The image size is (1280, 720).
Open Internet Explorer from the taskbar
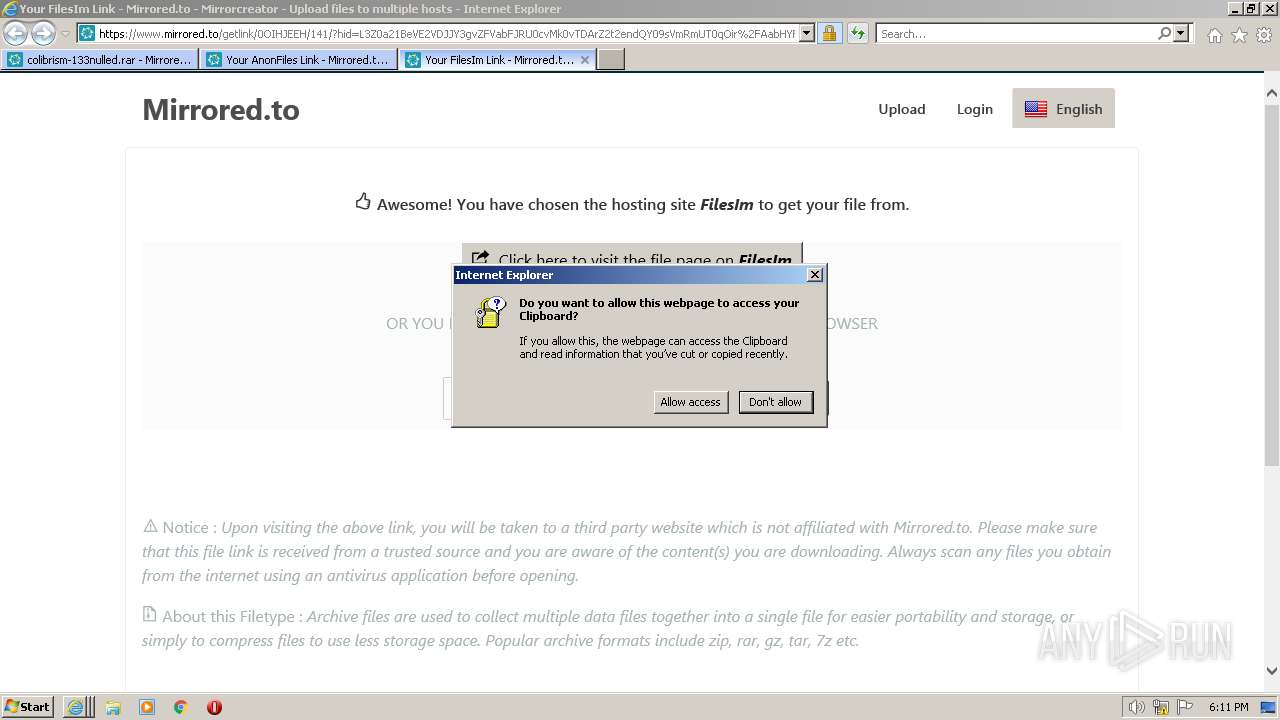coord(76,707)
